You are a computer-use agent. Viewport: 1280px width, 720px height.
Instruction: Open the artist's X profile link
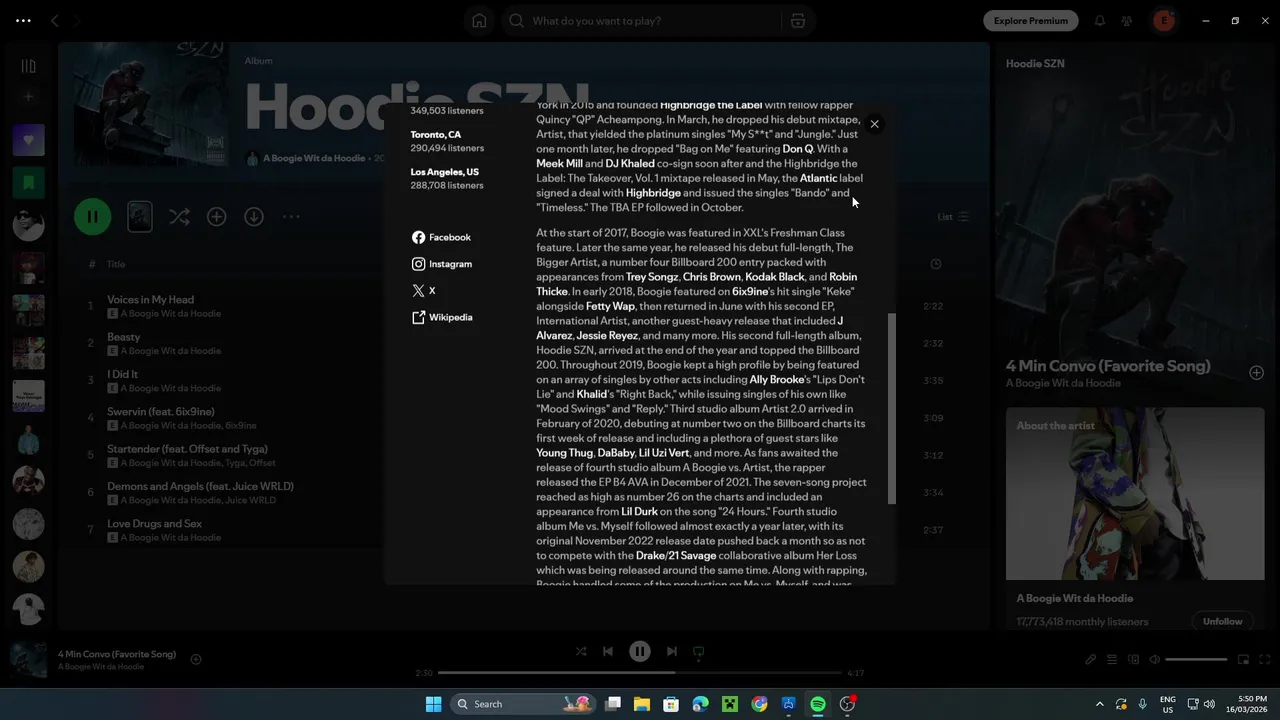[x=424, y=291]
